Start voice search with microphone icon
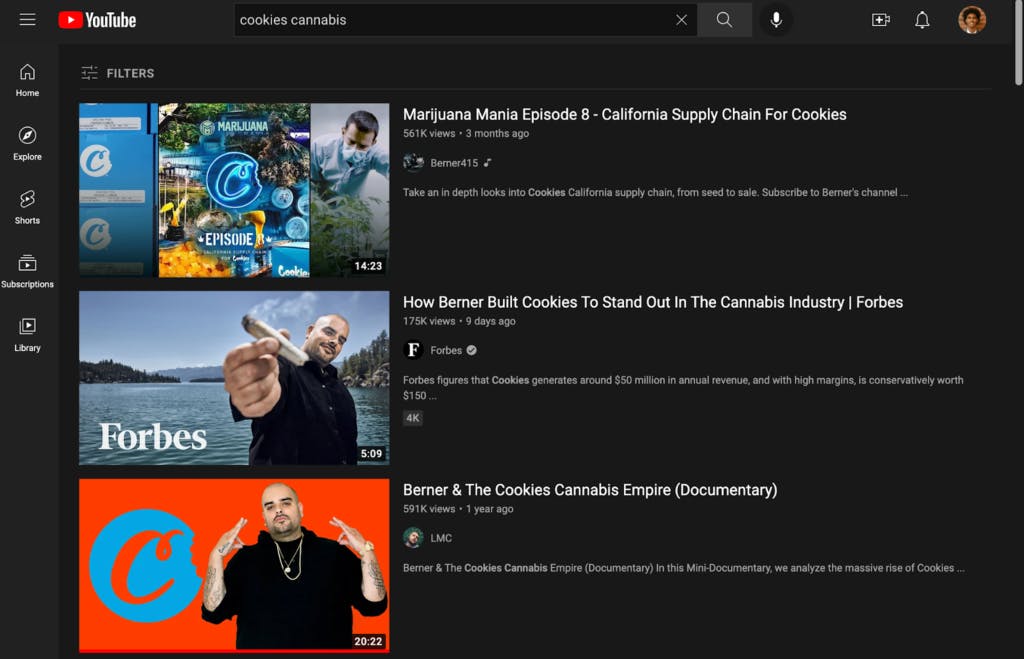Viewport: 1024px width, 659px height. tap(775, 20)
